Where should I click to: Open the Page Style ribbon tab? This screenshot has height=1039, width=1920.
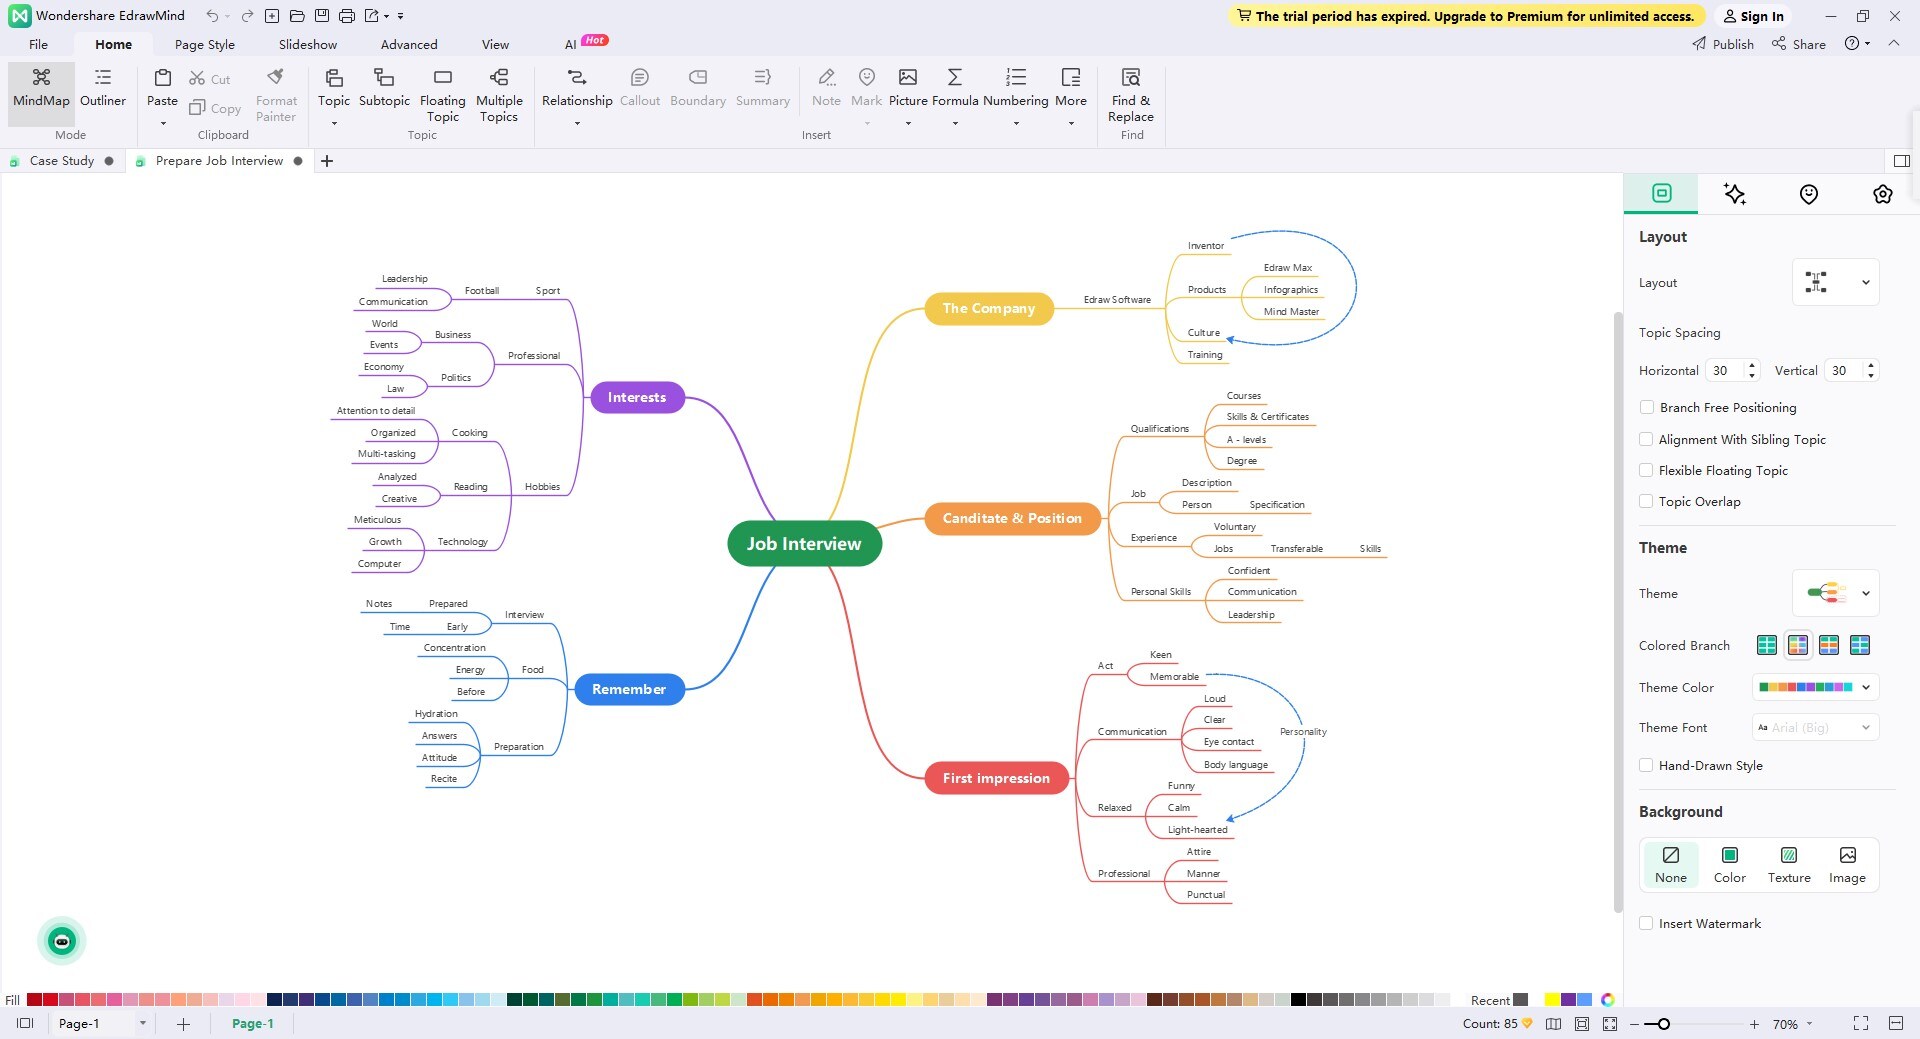click(205, 44)
